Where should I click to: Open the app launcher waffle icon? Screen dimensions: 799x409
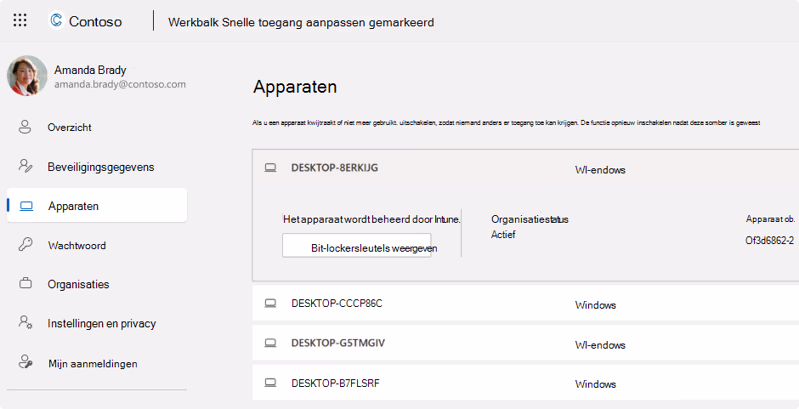click(x=20, y=20)
